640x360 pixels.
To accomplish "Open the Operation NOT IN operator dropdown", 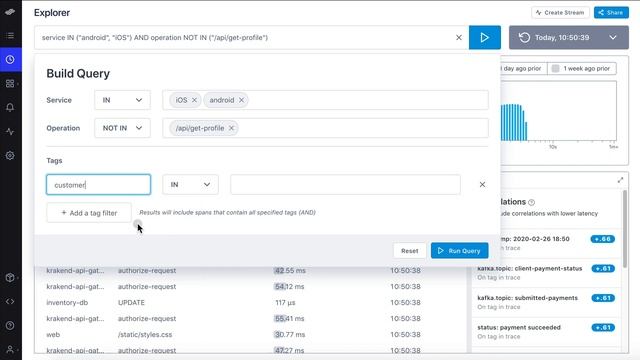I will 122,128.
